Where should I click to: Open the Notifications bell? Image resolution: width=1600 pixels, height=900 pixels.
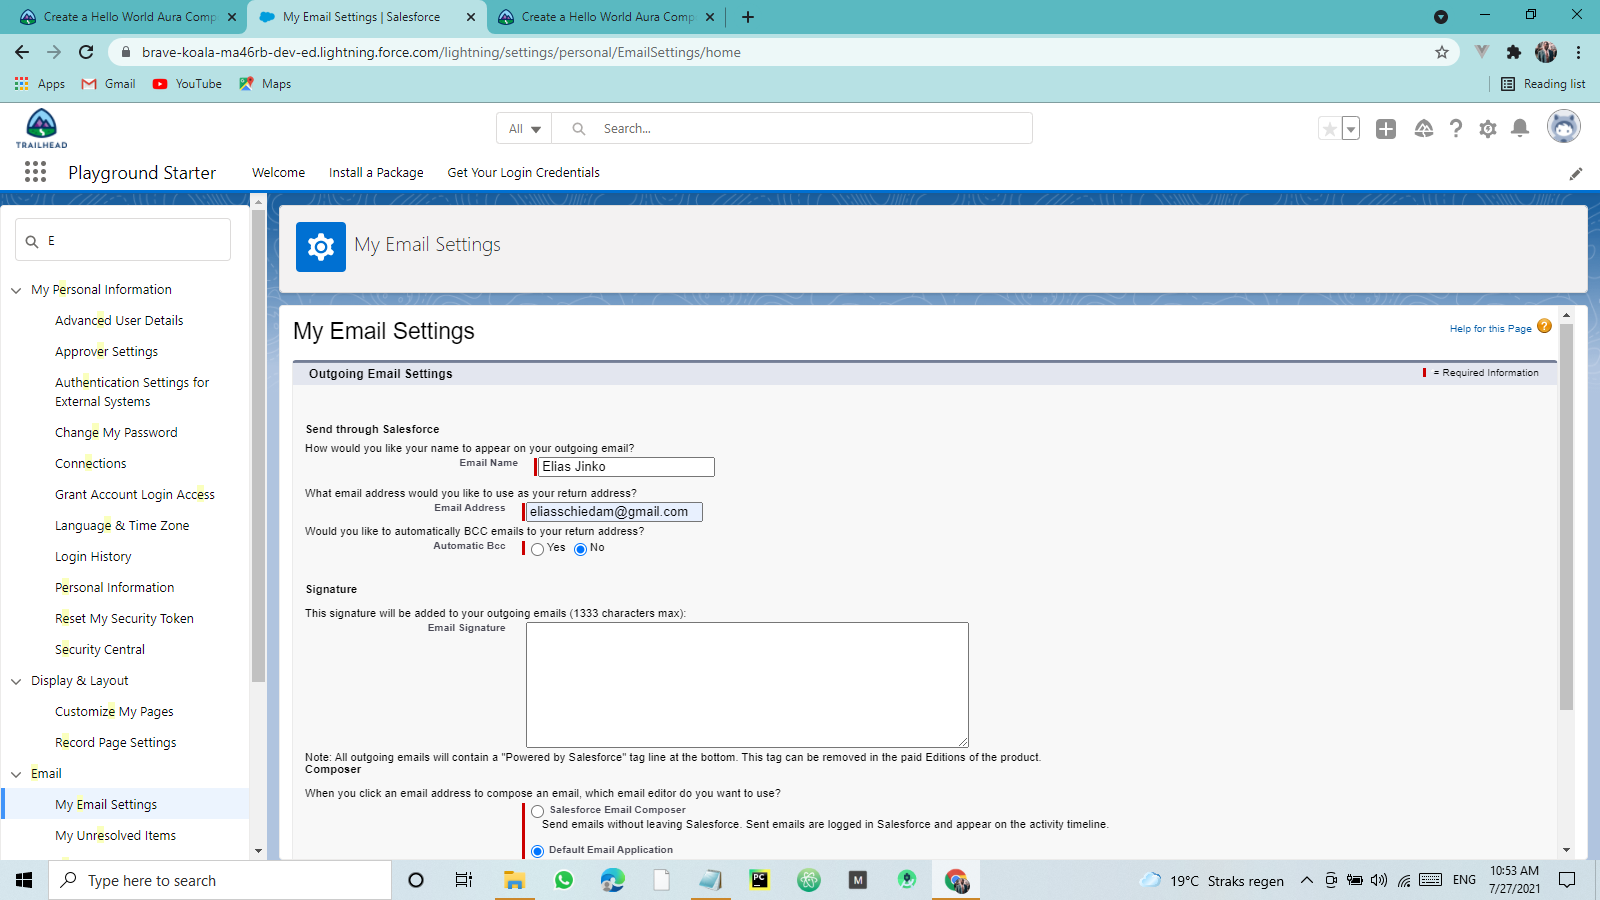(1520, 128)
